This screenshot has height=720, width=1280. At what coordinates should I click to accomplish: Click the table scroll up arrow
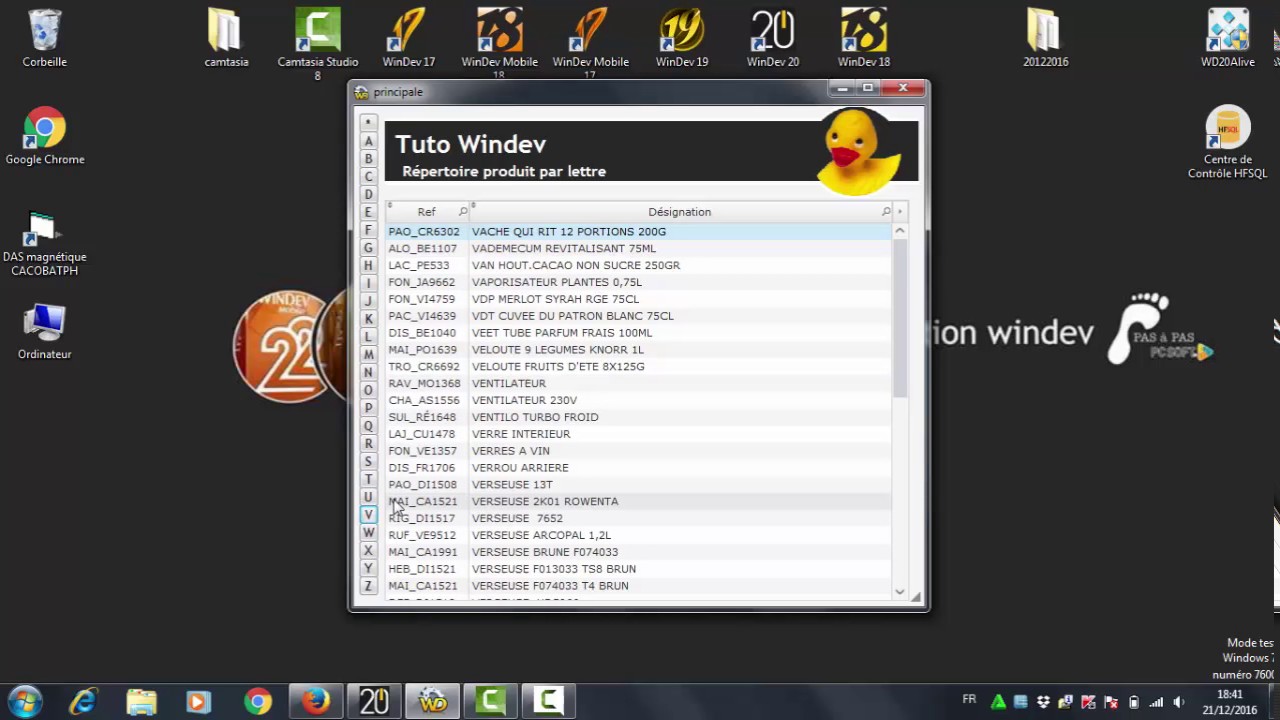point(900,231)
